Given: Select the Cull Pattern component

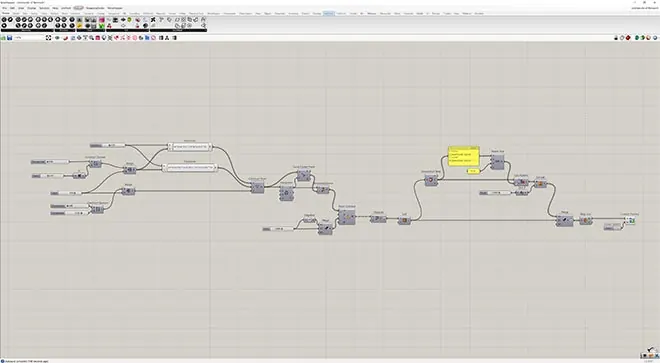Looking at the screenshot, I should 521,182.
